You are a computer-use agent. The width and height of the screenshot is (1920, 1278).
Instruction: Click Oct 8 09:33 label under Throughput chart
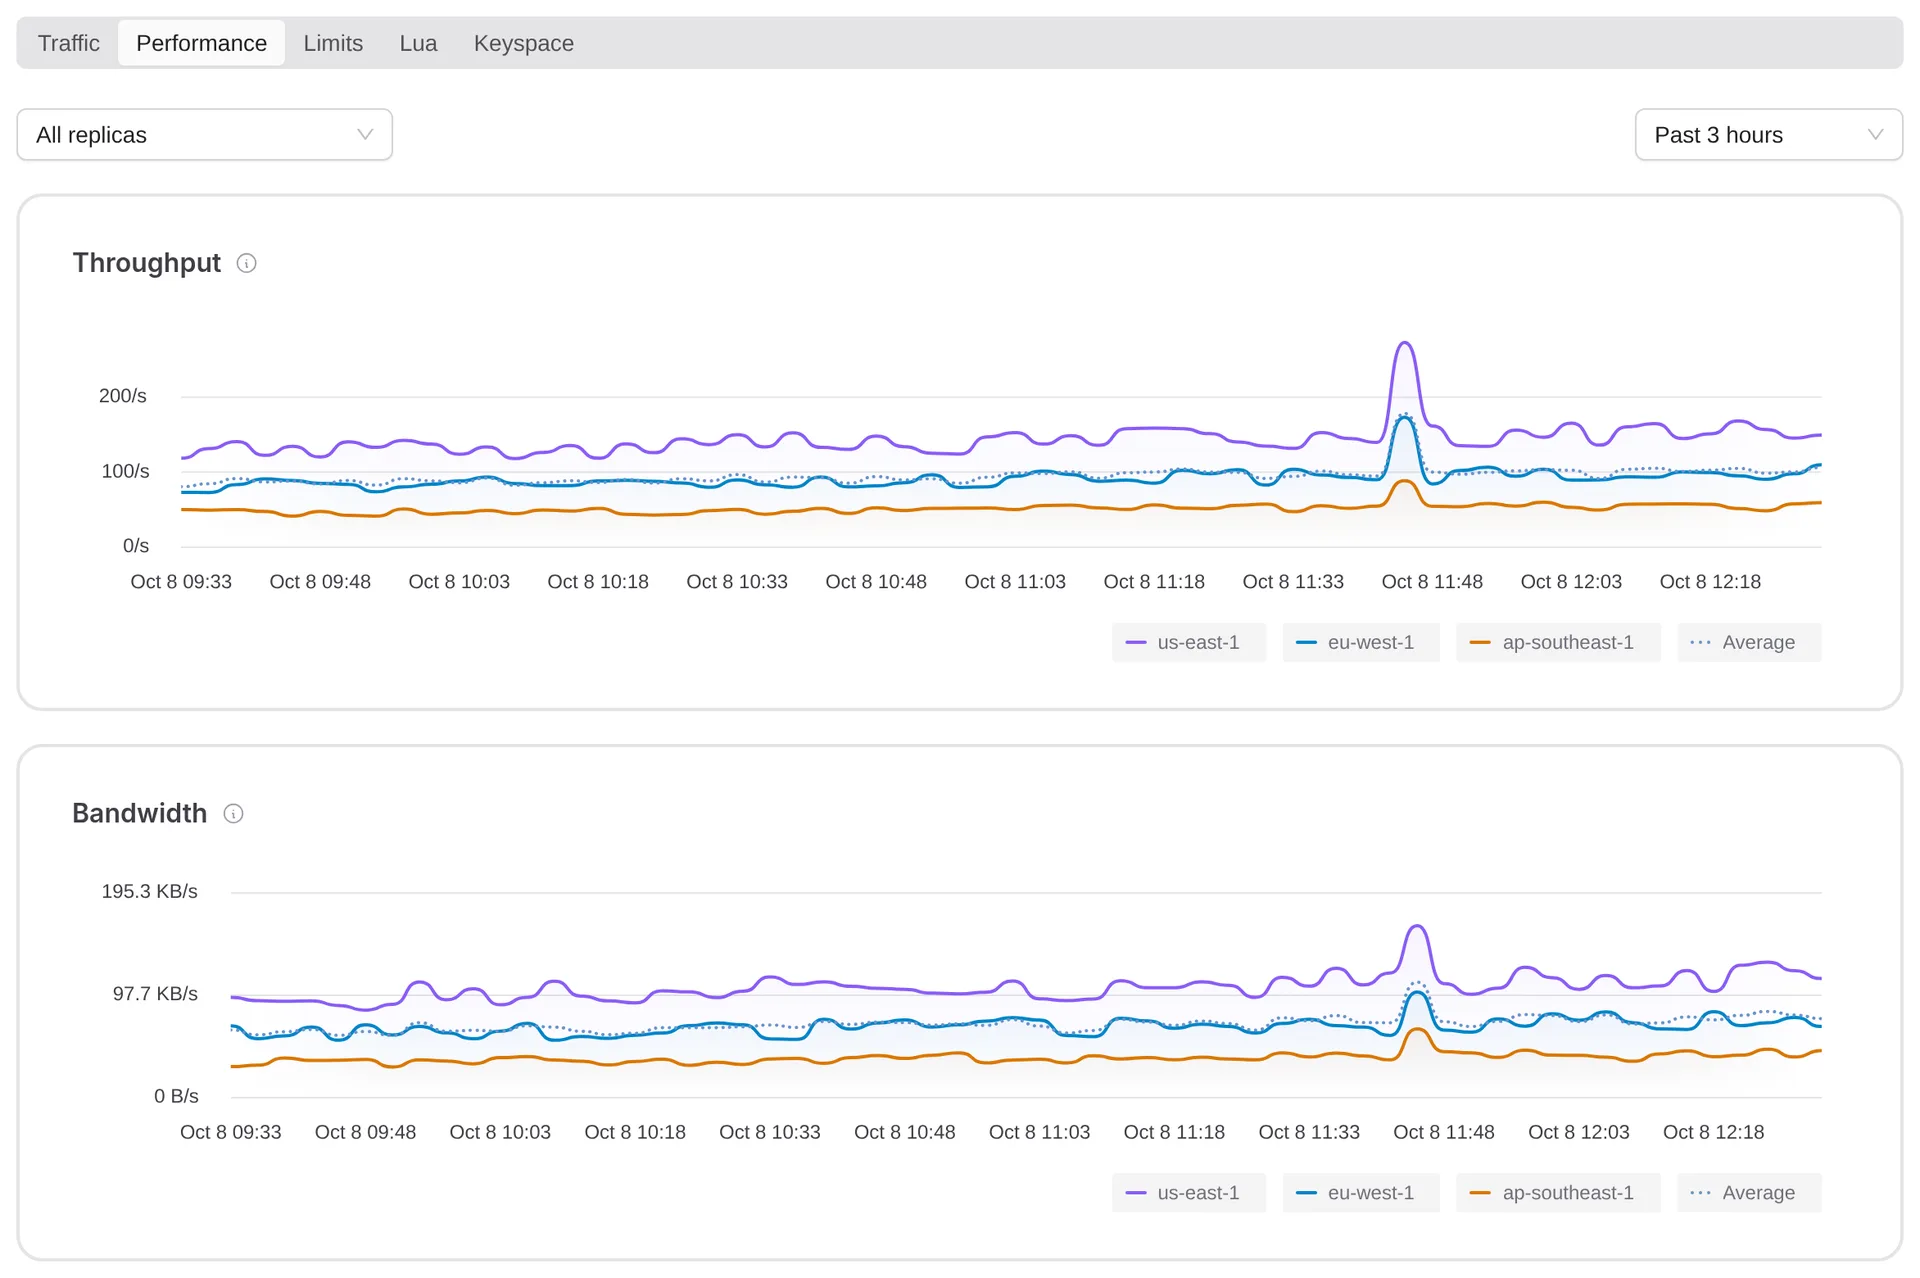coord(181,582)
